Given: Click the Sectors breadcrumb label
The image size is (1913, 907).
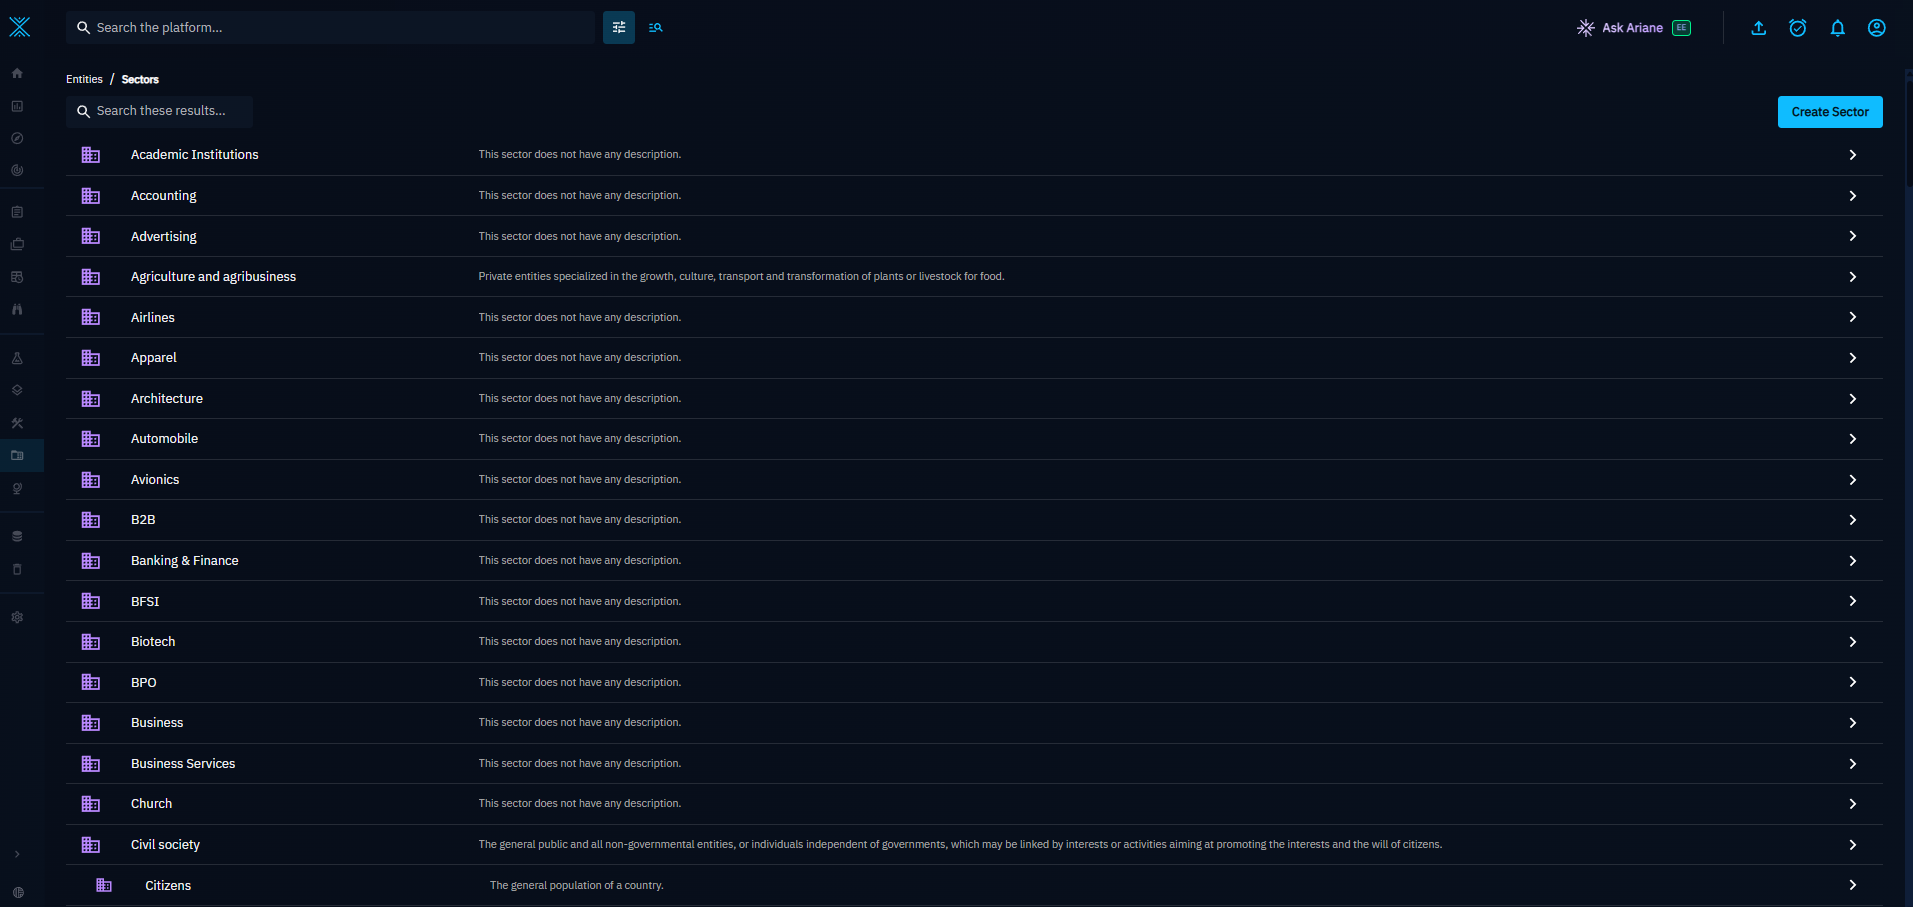Looking at the screenshot, I should 140,79.
